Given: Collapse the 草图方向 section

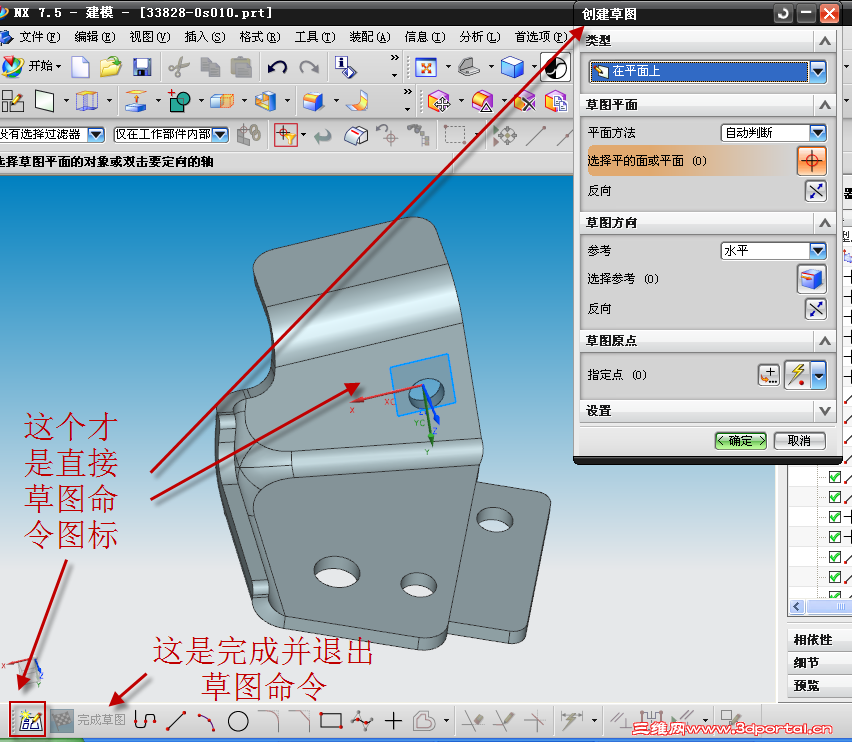Looking at the screenshot, I should pyautogui.click(x=825, y=223).
